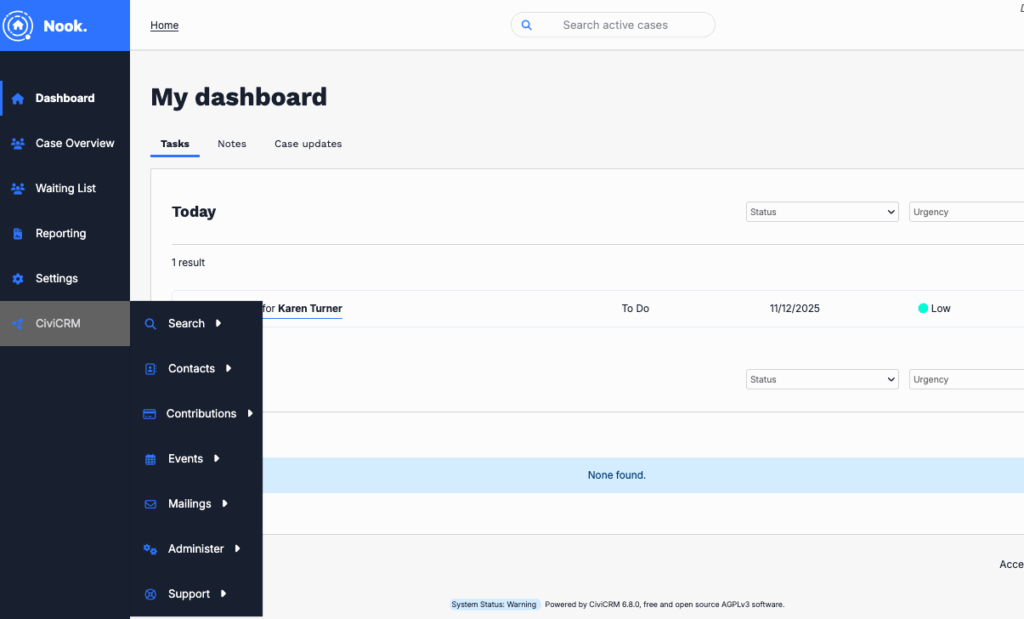Click the Reporting document icon

click(17, 233)
